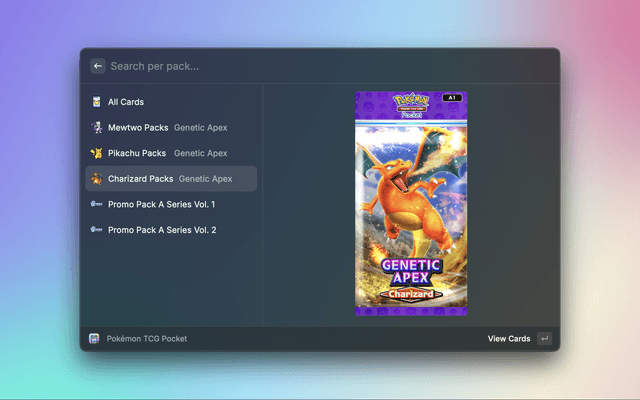This screenshot has width=640, height=400.
Task: Click the Charizard booster pack image
Action: tap(411, 200)
